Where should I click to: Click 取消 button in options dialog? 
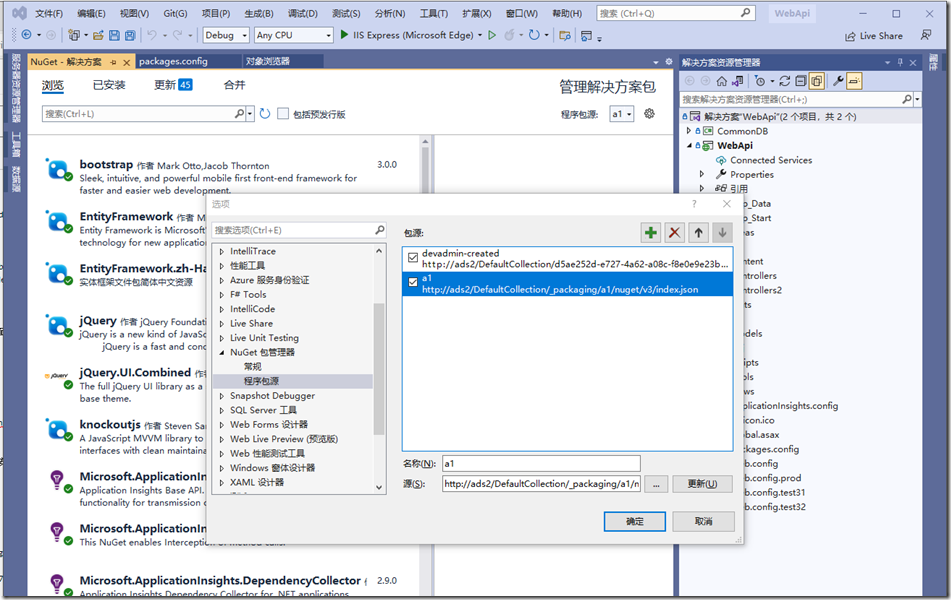[x=704, y=521]
